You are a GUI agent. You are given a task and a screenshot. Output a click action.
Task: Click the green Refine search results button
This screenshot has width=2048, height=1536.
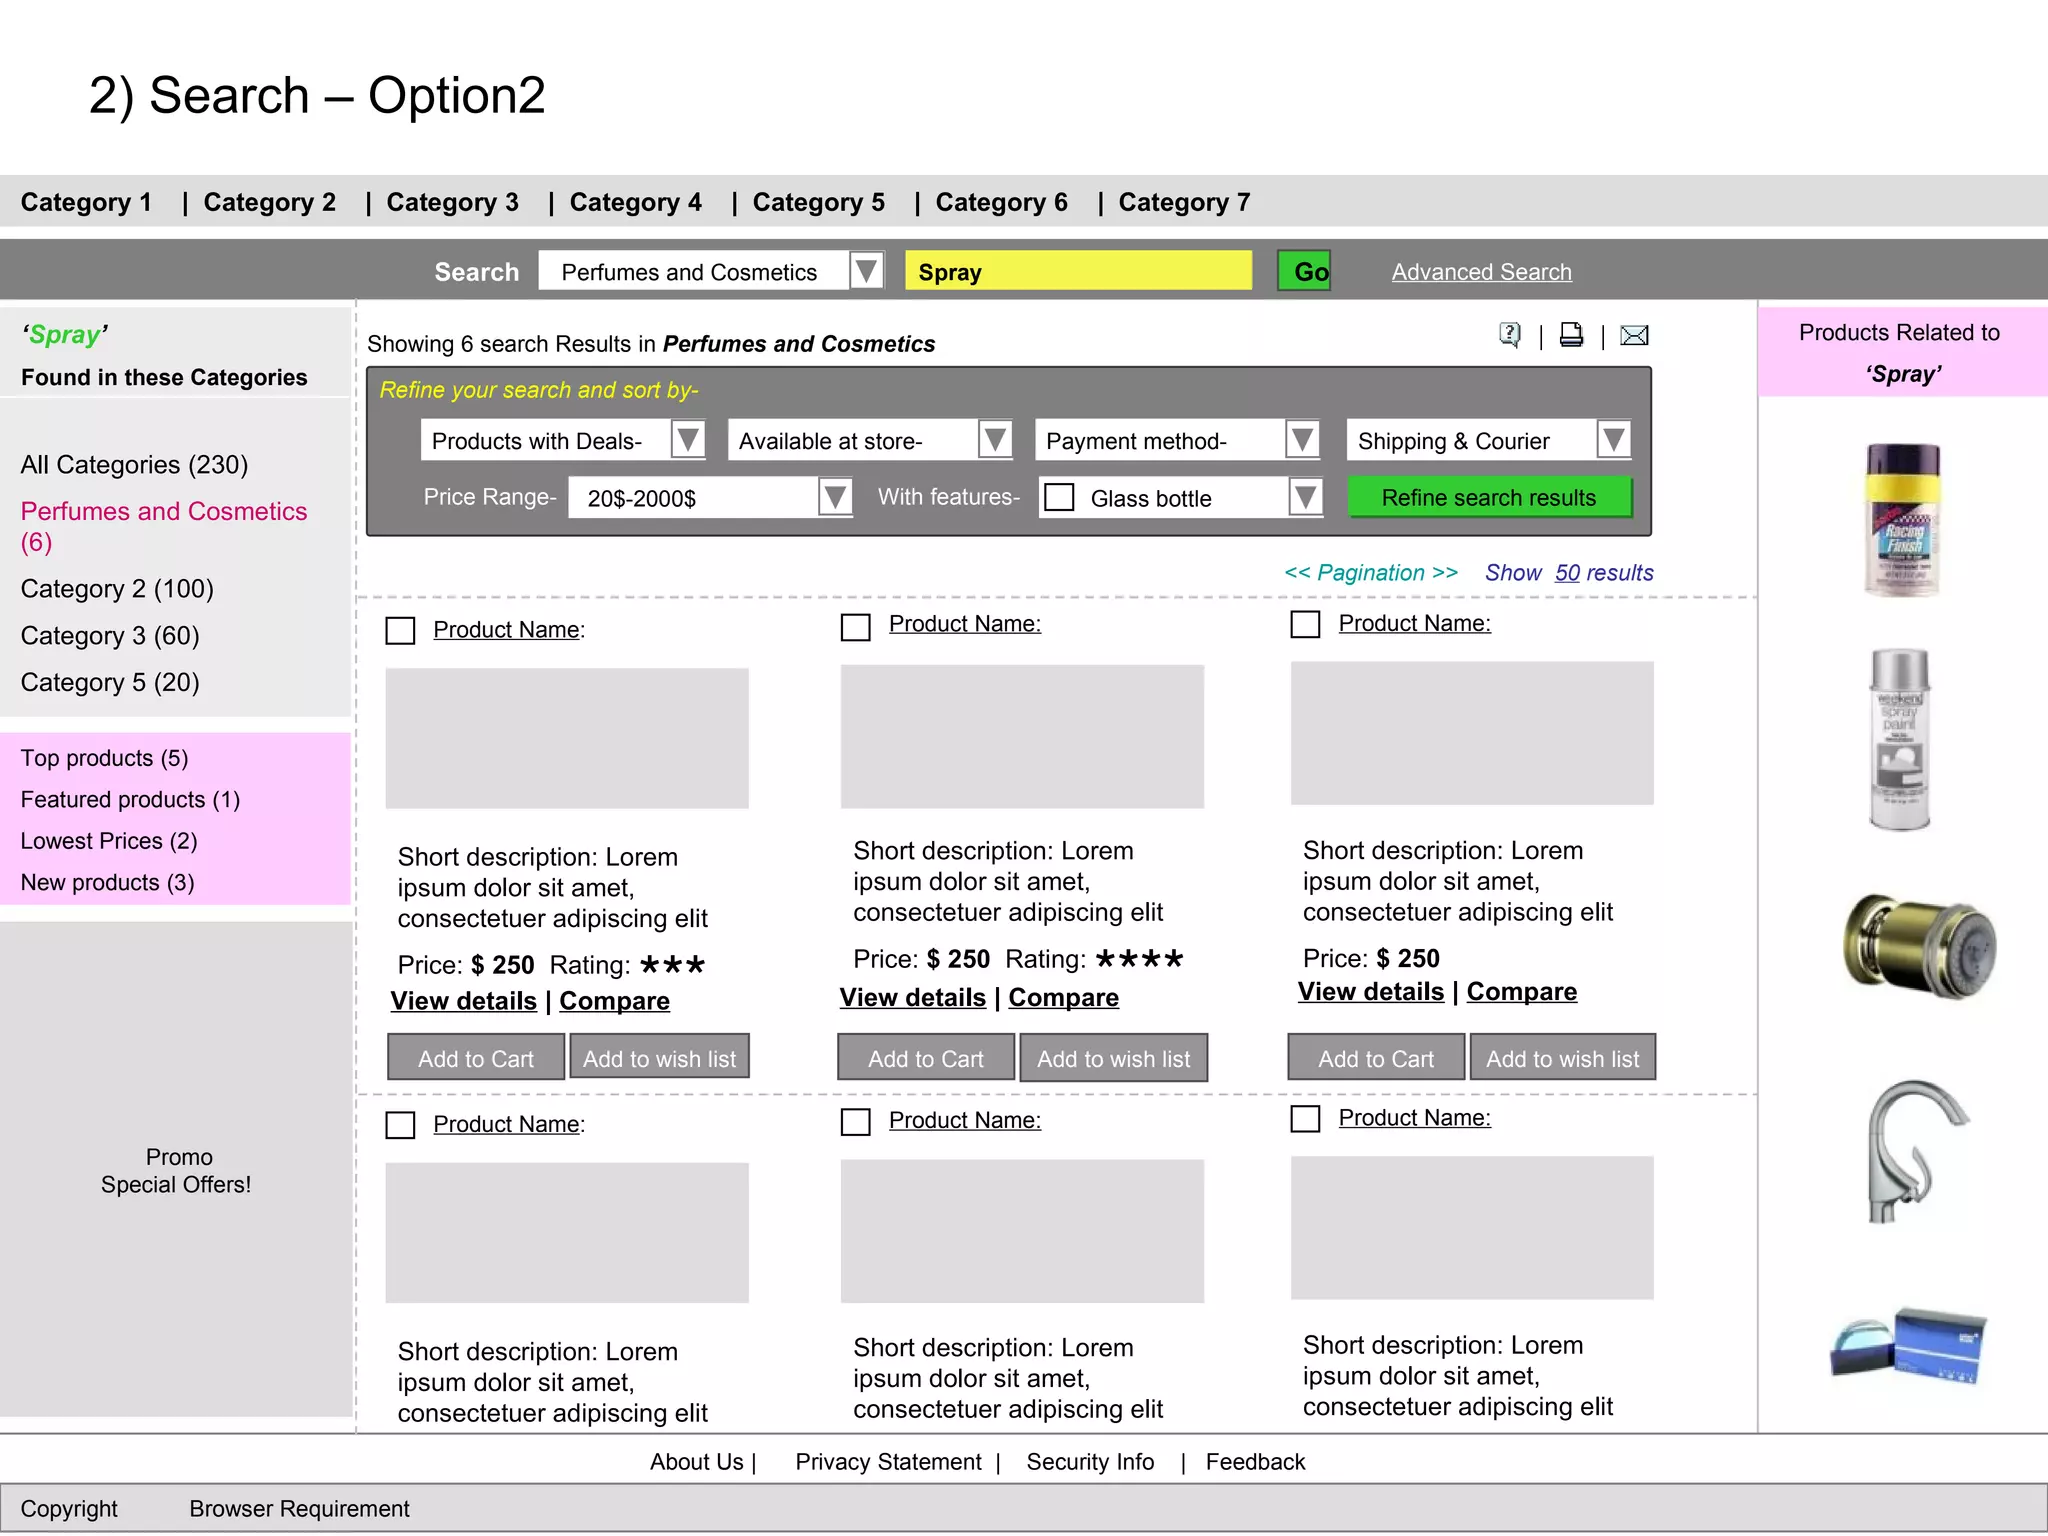(x=1489, y=498)
